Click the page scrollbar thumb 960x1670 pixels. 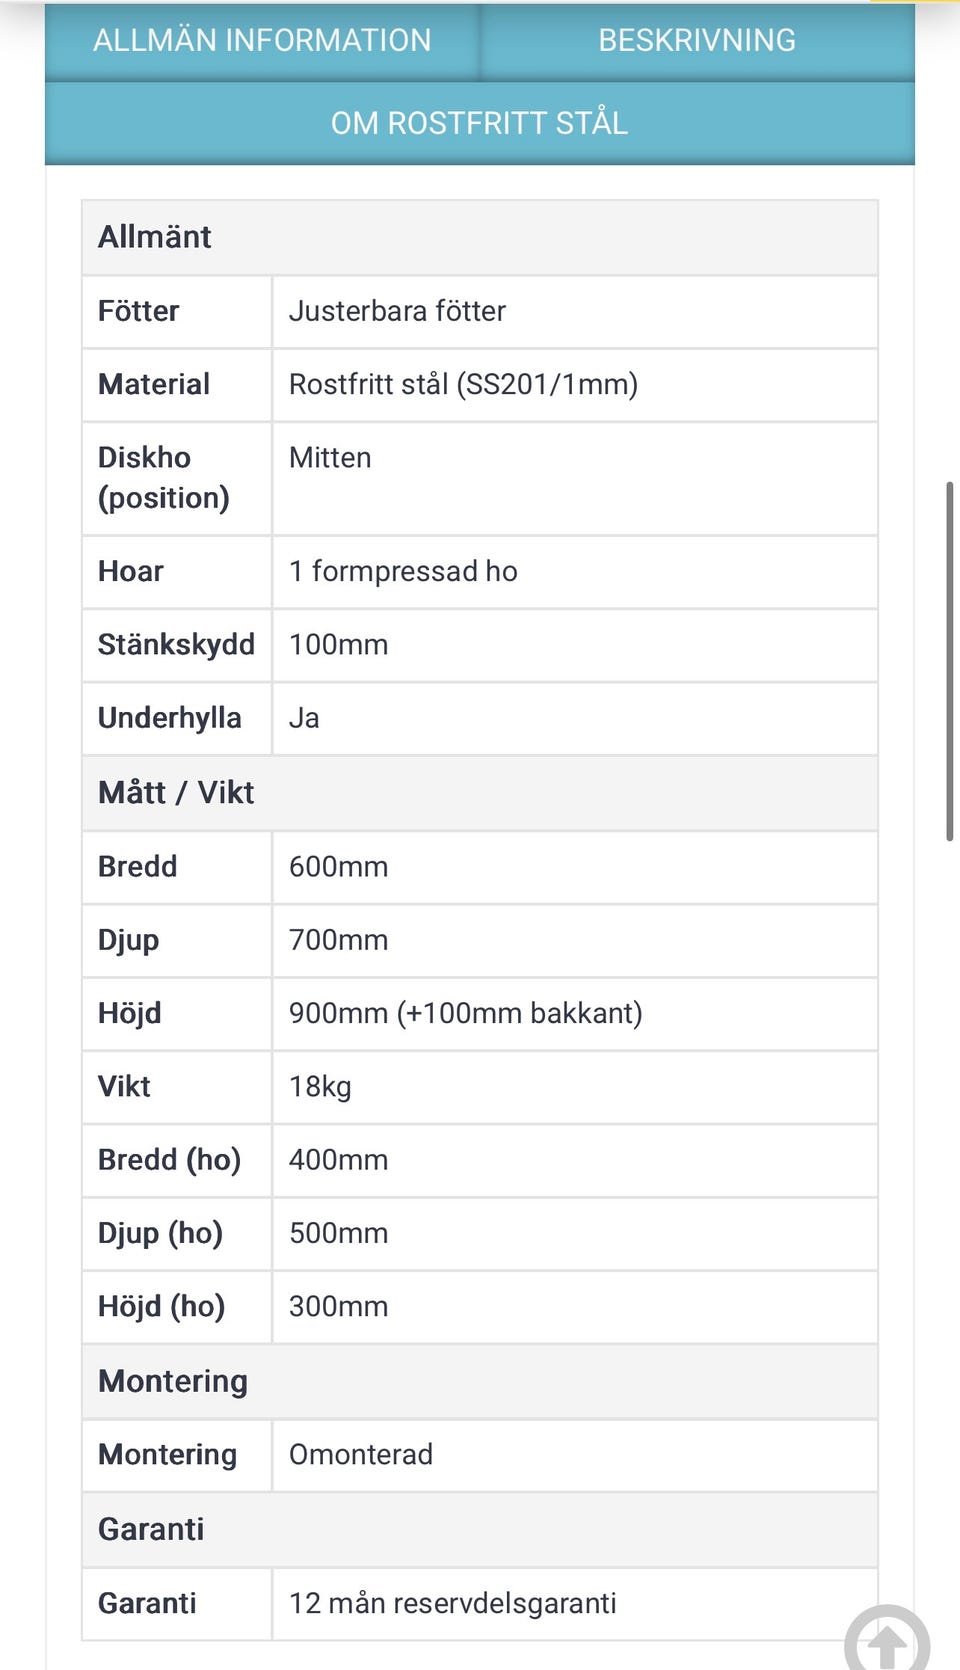pos(949,660)
